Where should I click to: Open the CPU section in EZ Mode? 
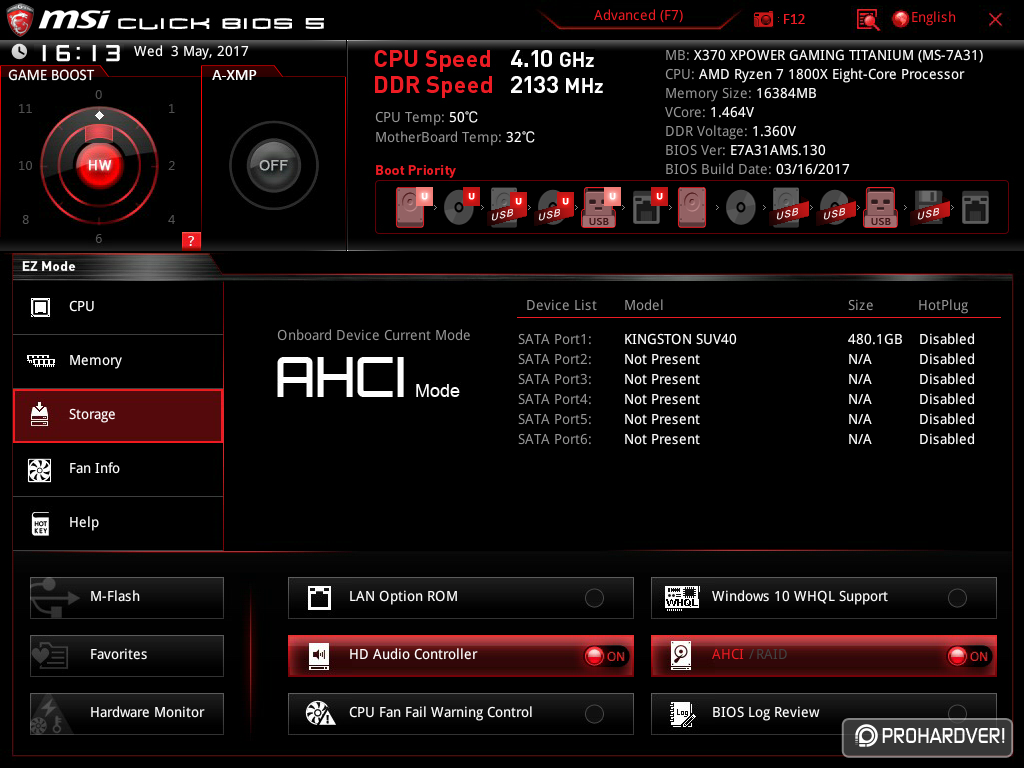point(118,307)
